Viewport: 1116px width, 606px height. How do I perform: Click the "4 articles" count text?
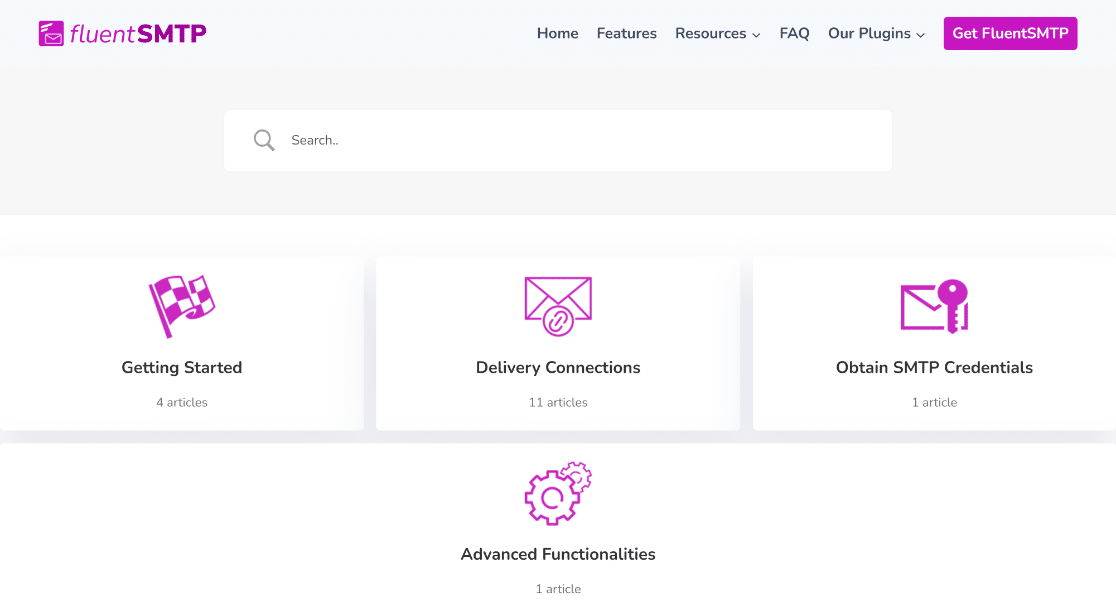click(182, 402)
